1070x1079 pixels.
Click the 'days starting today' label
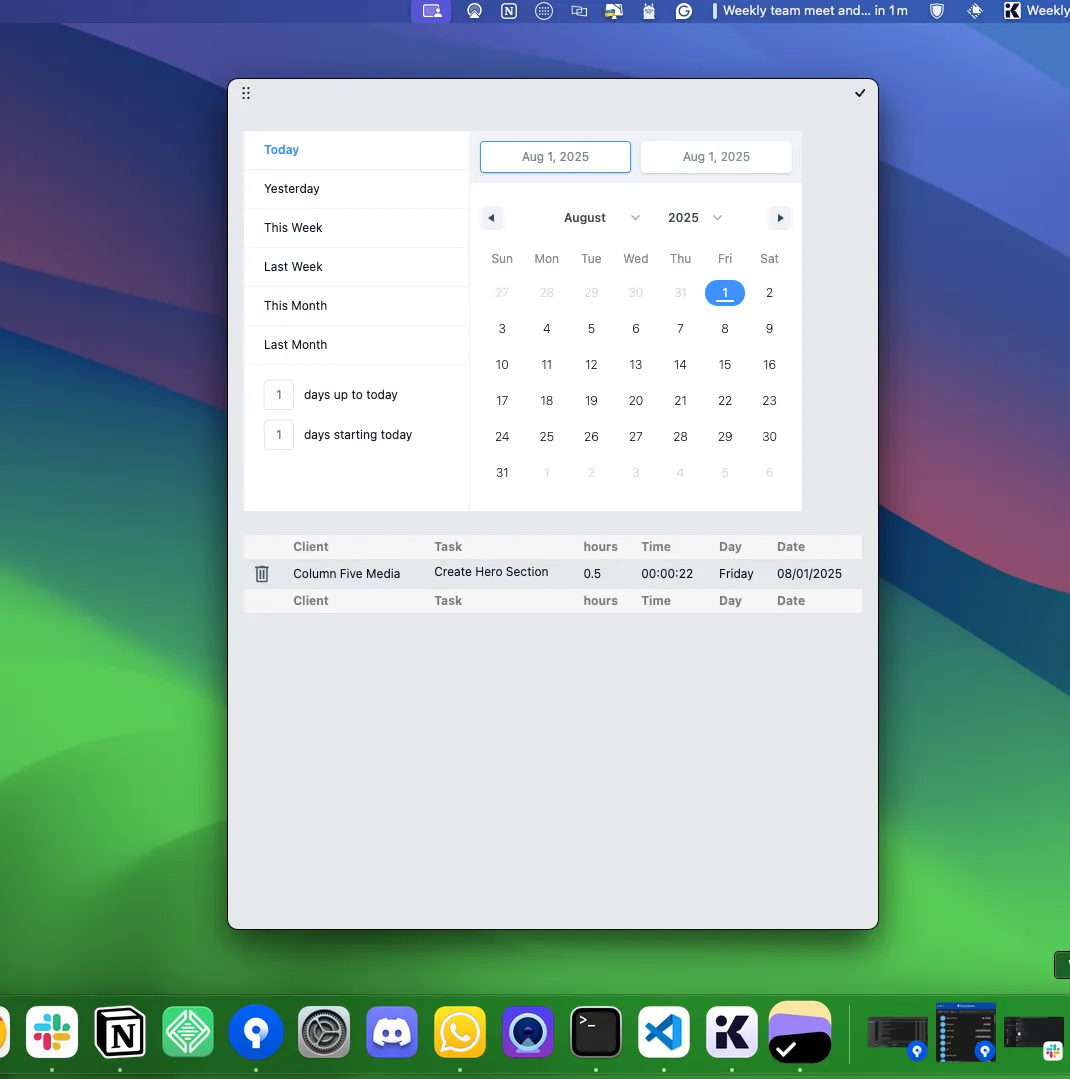coord(358,435)
